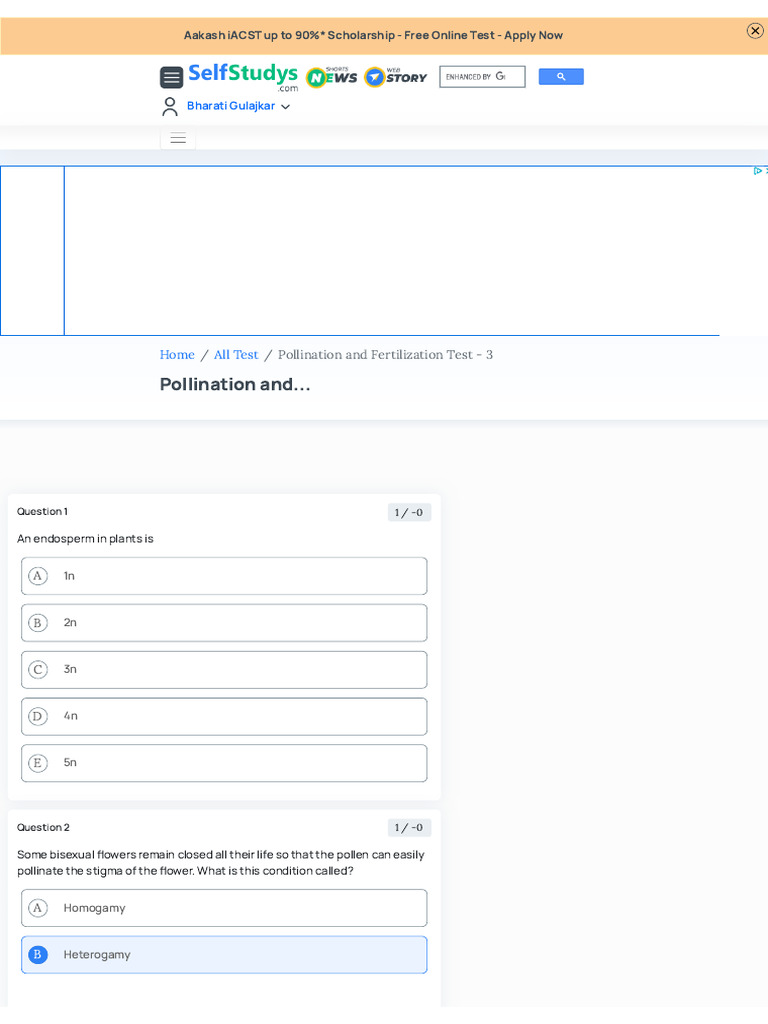
Task: Close the Aakash scholarship banner
Action: [755, 31]
